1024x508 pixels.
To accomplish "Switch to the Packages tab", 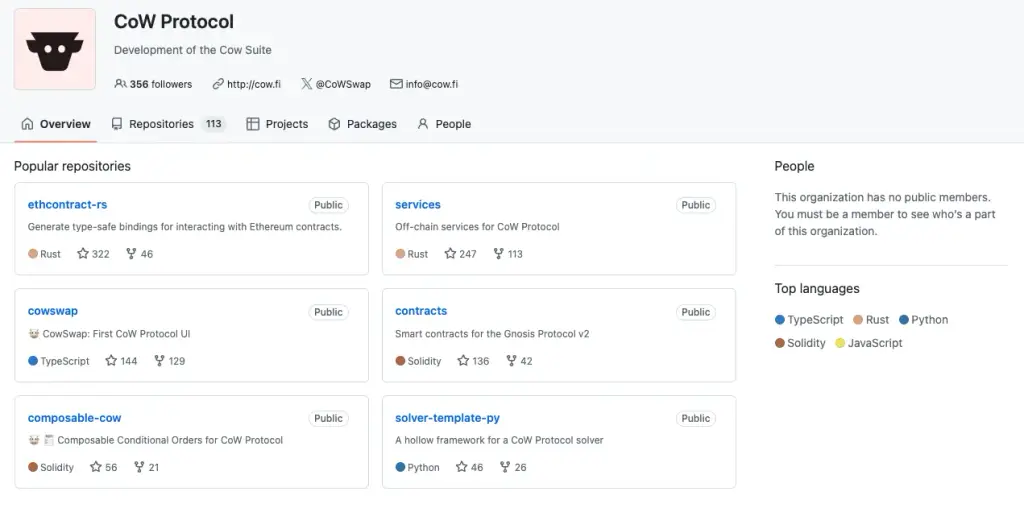I will click(x=362, y=124).
